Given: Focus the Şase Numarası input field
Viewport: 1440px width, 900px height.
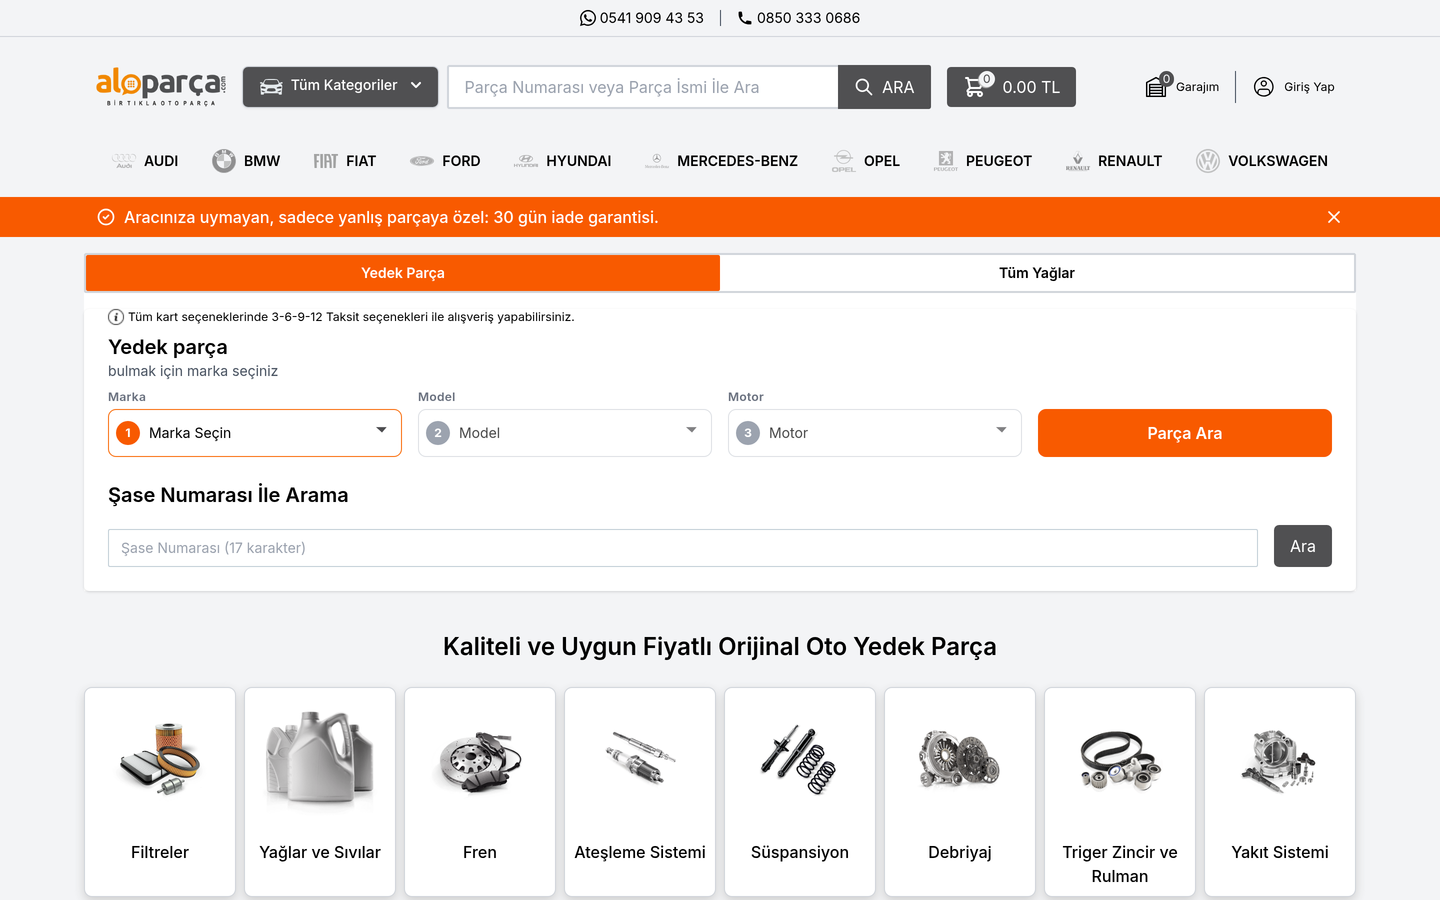Looking at the screenshot, I should 683,548.
